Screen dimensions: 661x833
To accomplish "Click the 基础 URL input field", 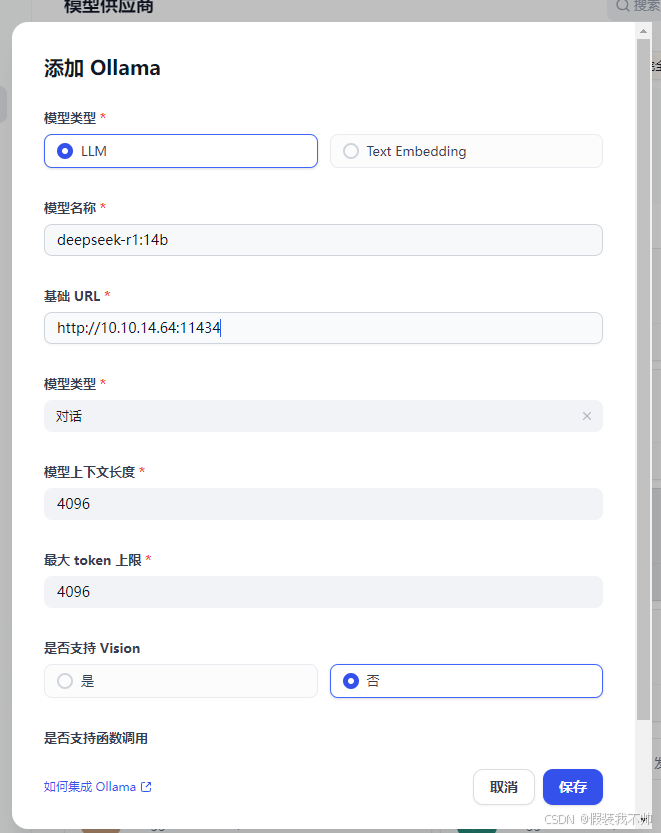I will (x=322, y=328).
